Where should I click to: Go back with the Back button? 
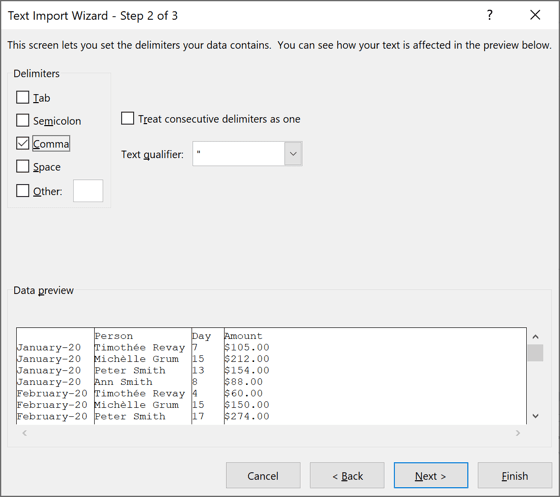click(347, 476)
